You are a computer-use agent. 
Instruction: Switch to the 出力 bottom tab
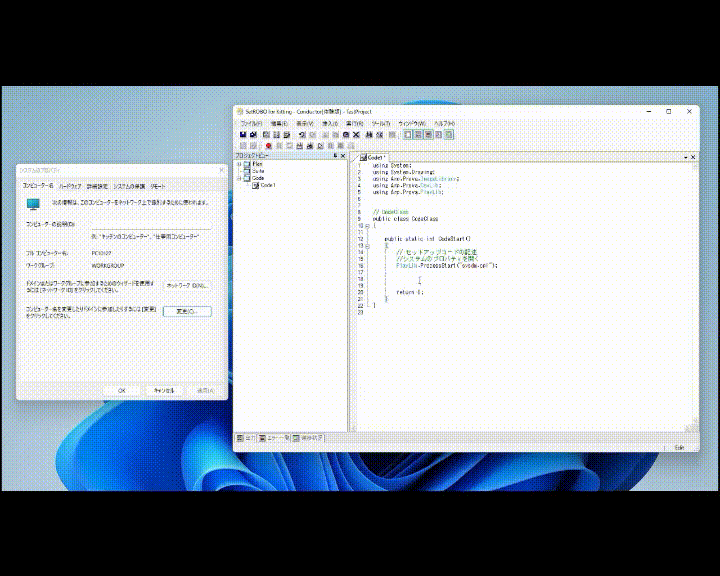click(246, 438)
